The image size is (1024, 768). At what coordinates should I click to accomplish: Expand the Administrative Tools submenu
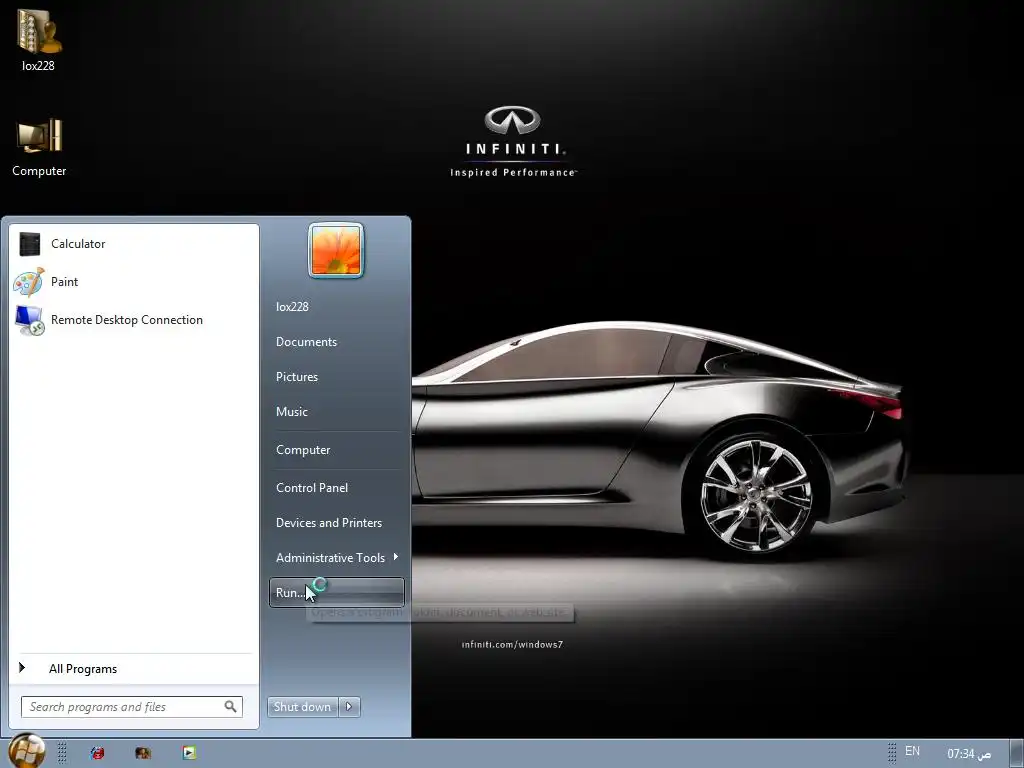[x=336, y=558]
